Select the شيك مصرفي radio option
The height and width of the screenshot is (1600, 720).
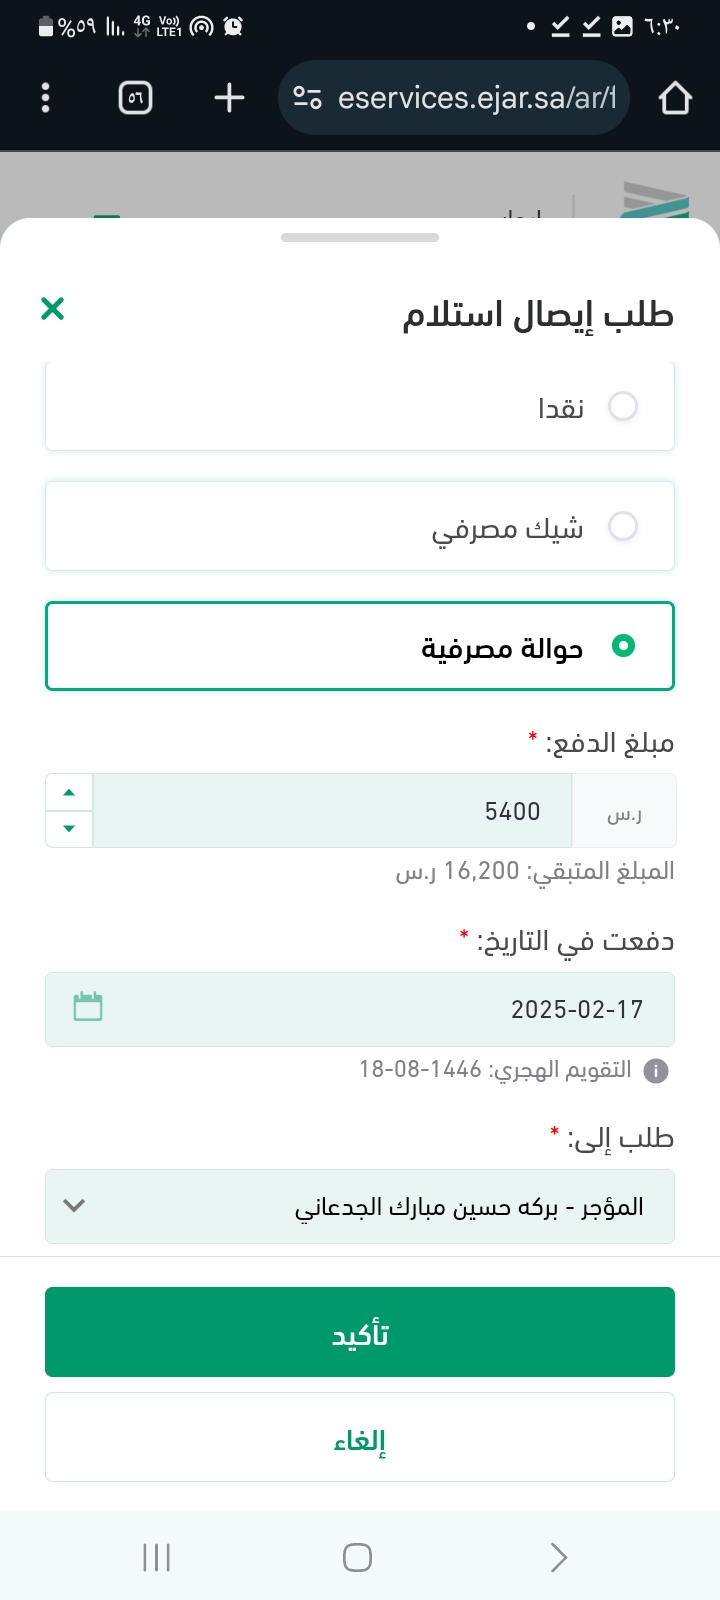(623, 526)
